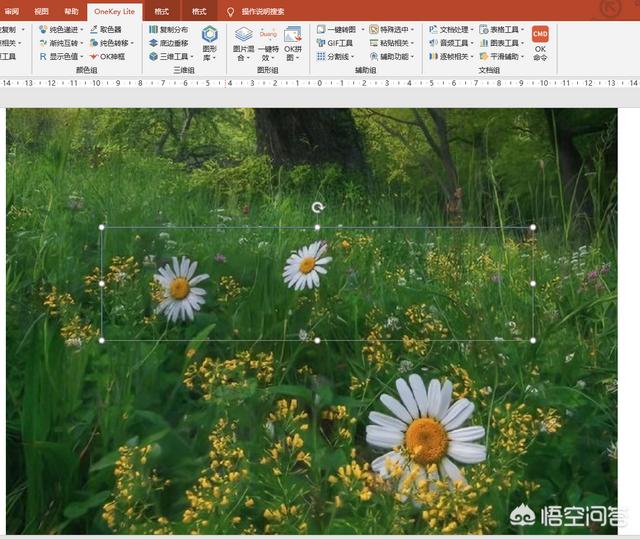
Task: Open the 视图 ribbon tab
Action: [x=41, y=11]
